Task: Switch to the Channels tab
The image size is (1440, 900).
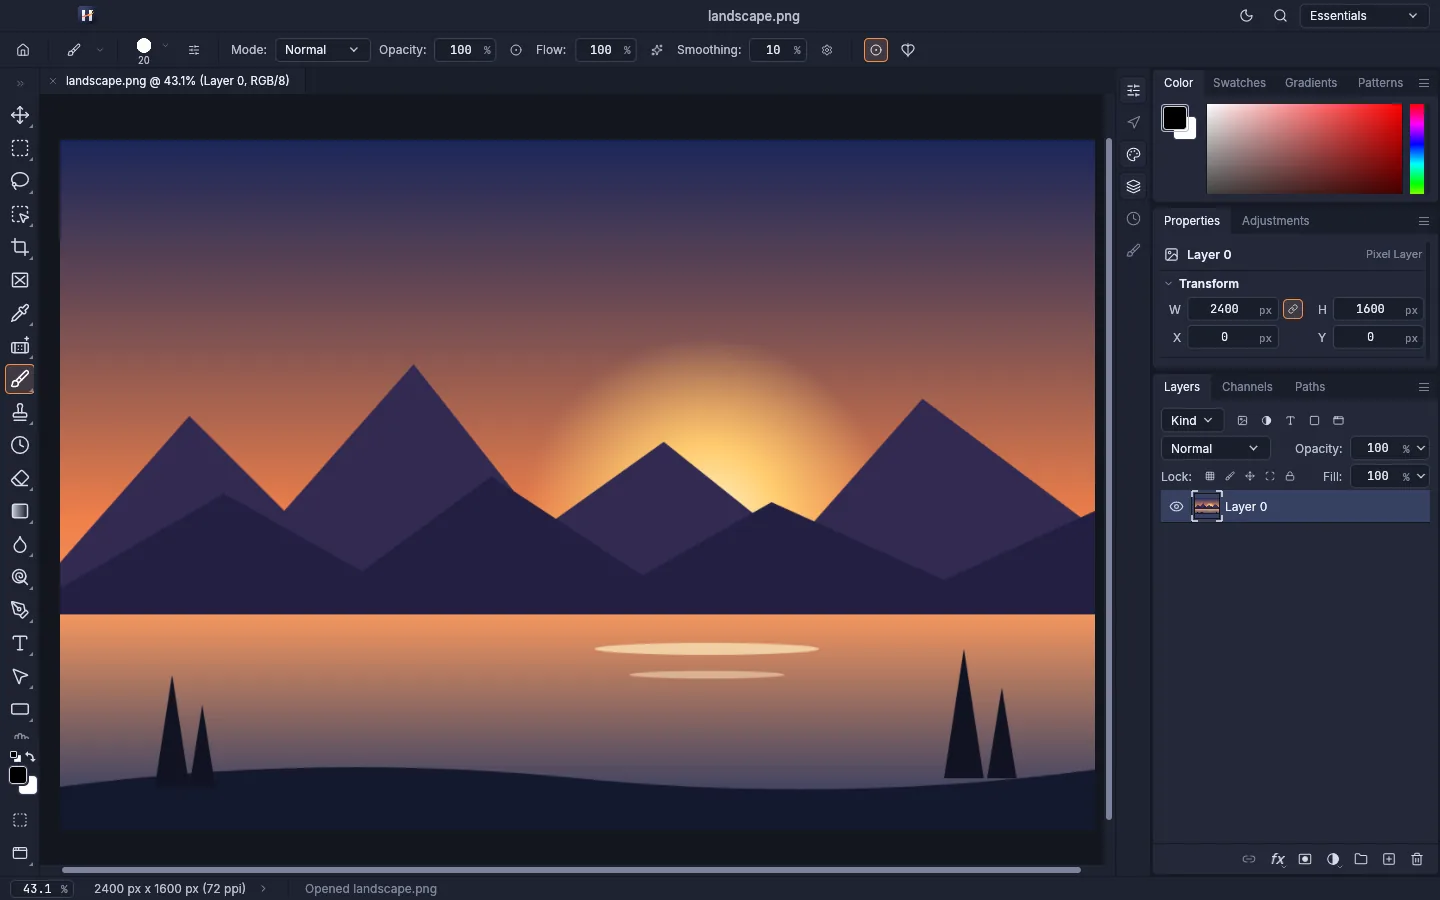Action: 1247,387
